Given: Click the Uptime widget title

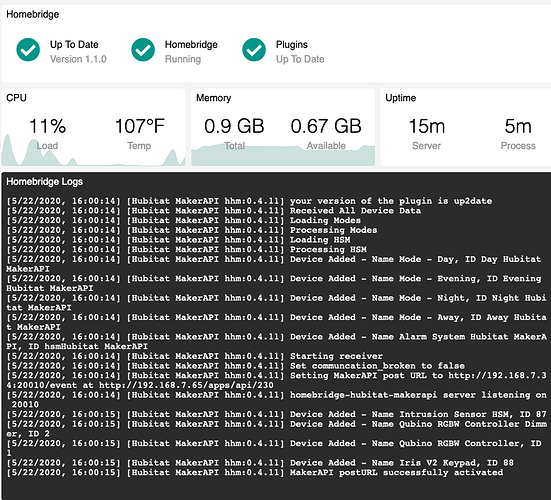Looking at the screenshot, I should pos(401,98).
